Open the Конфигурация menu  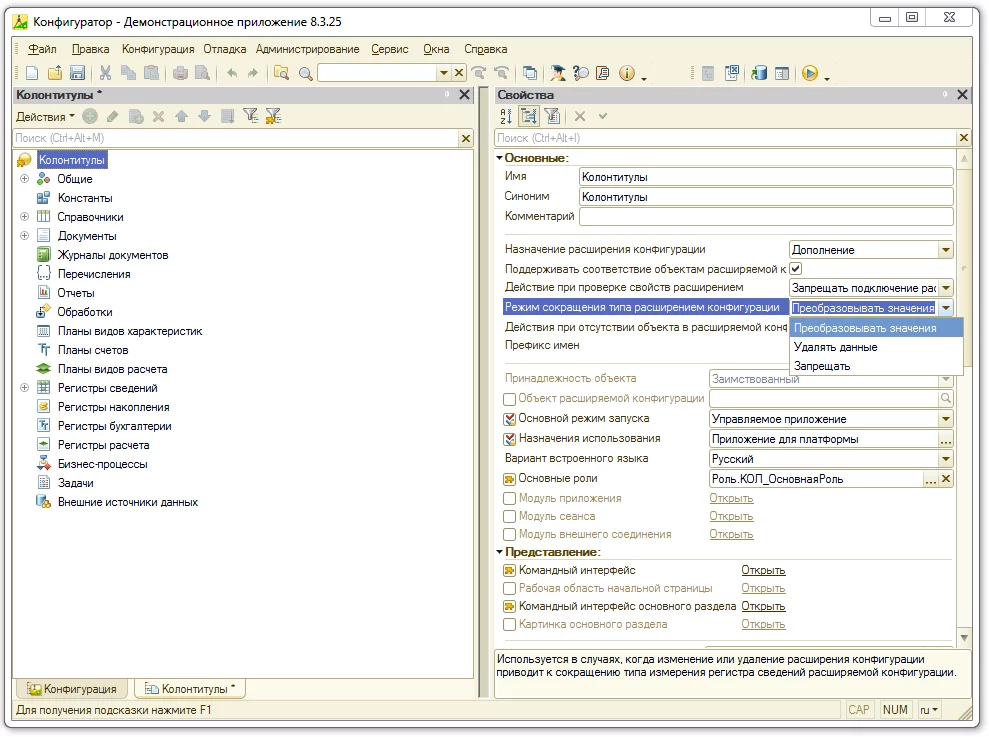pos(158,49)
